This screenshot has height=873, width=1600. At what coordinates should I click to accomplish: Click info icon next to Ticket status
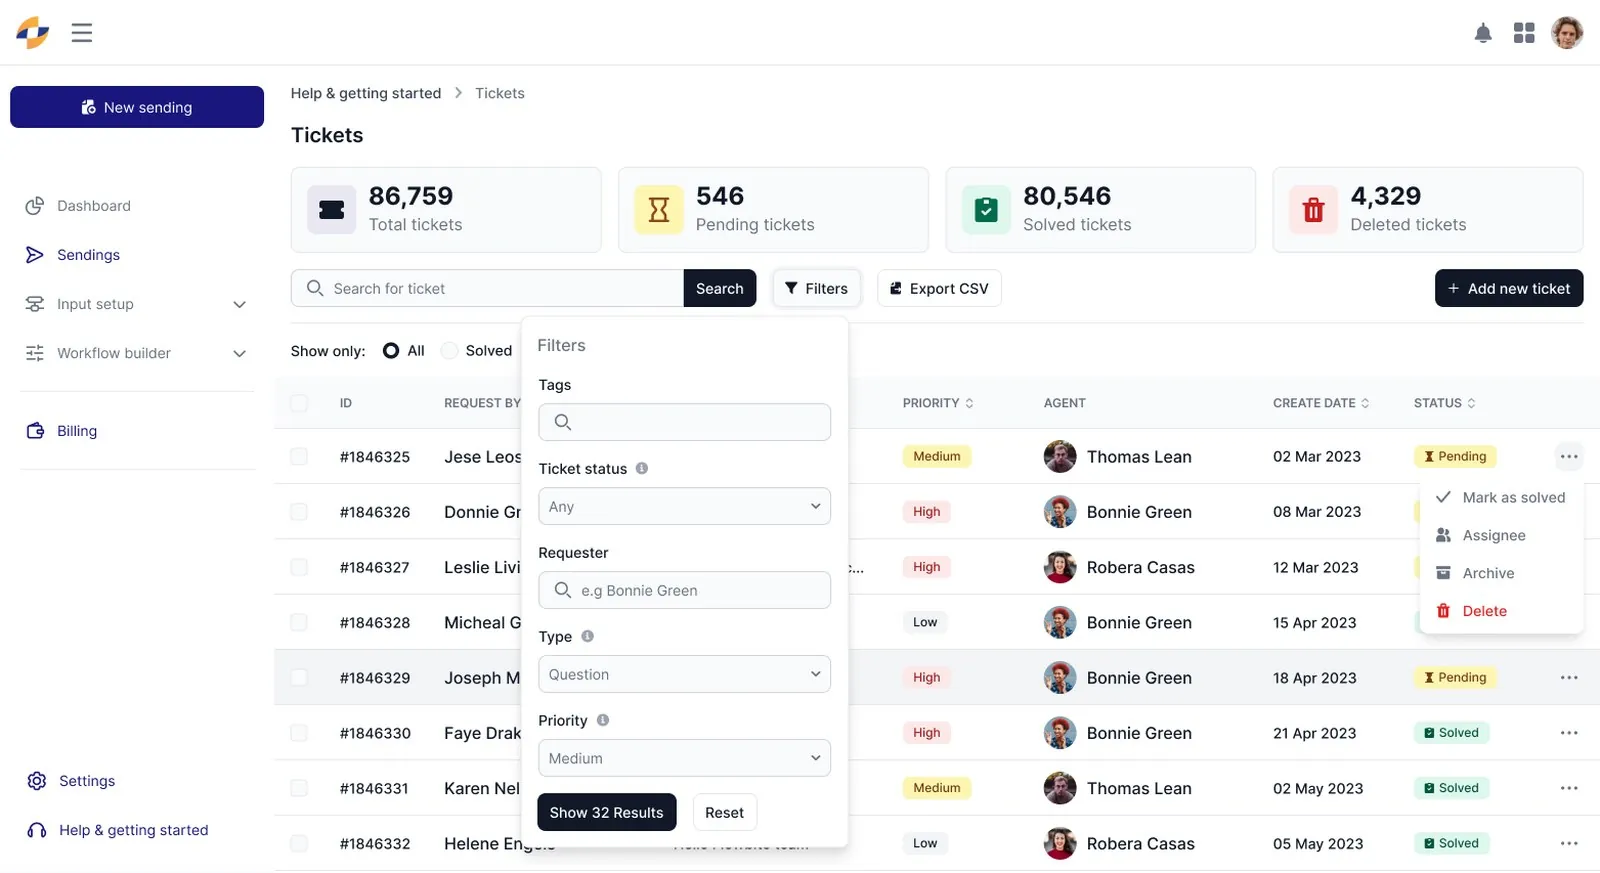[642, 468]
